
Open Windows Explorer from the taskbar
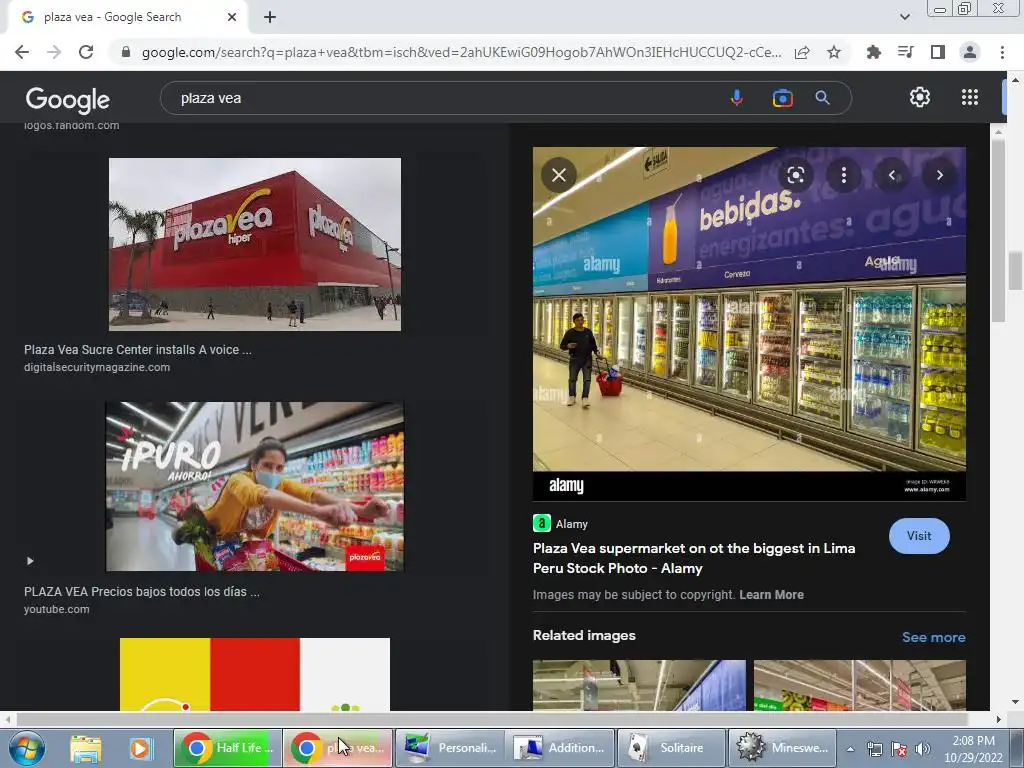pos(86,748)
